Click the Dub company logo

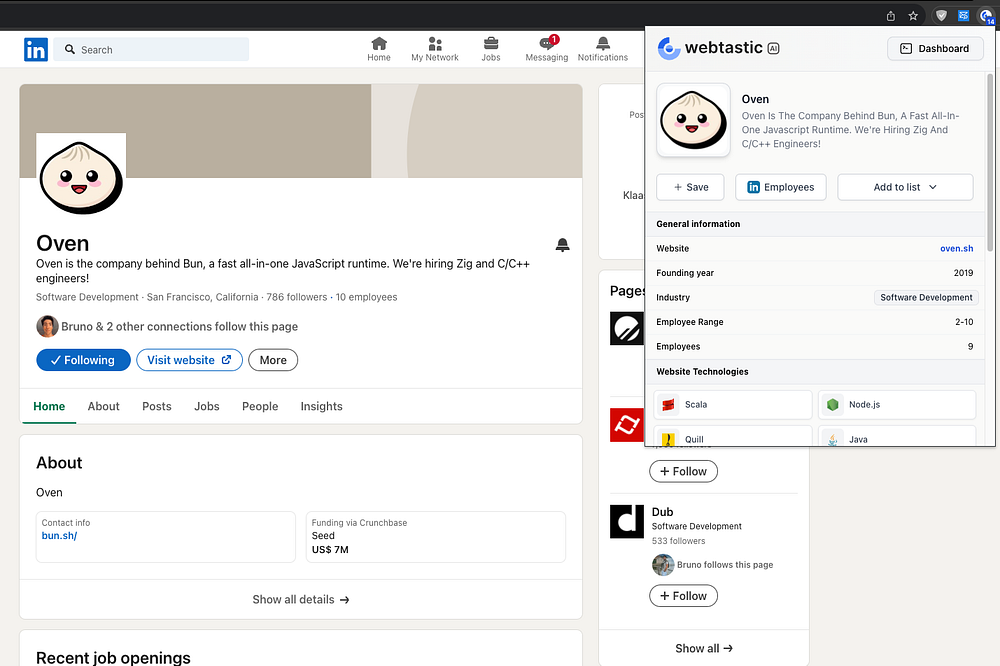pyautogui.click(x=626, y=521)
